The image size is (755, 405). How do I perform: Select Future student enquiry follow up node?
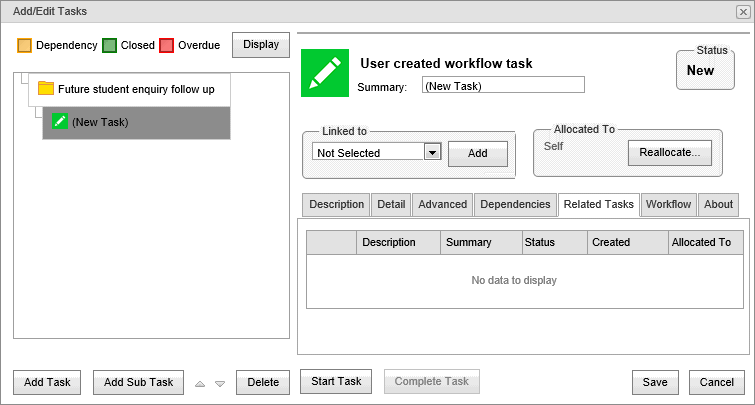(x=129, y=90)
